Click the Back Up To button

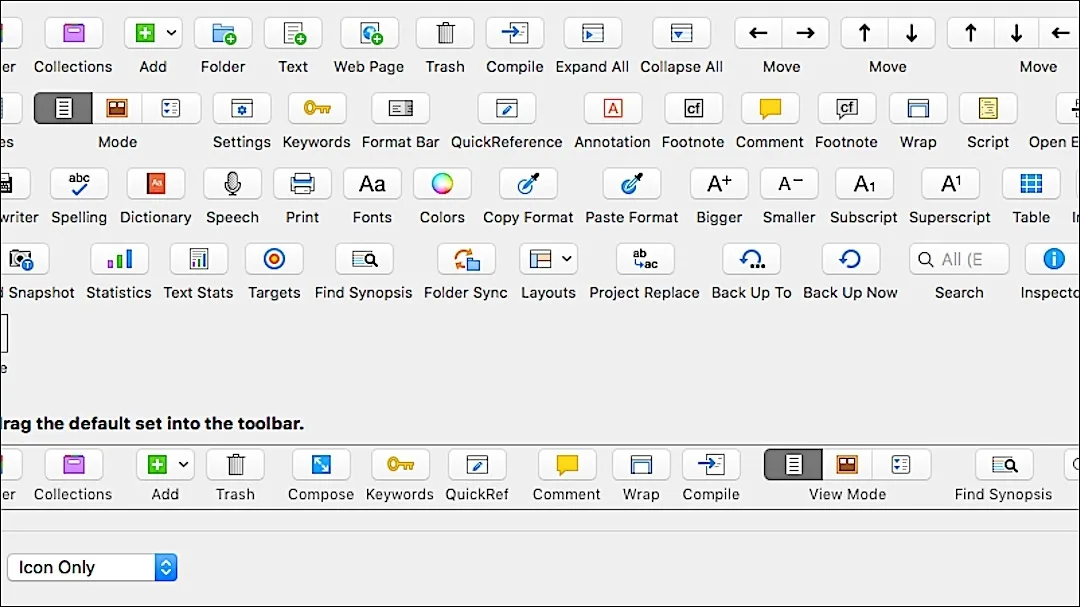tap(751, 258)
